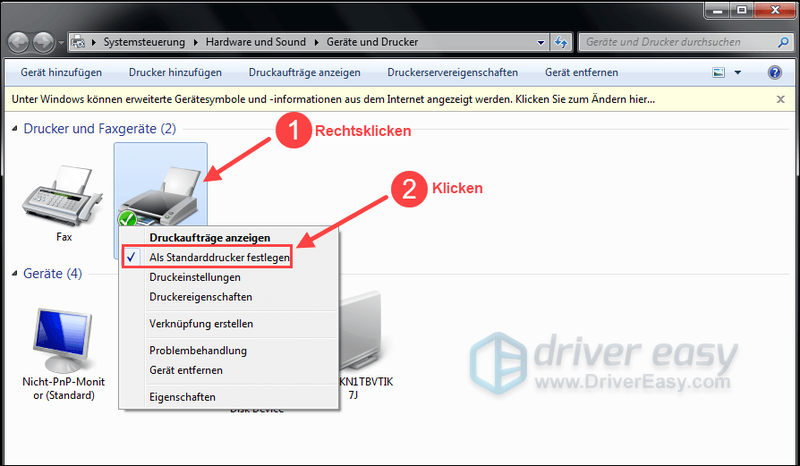Toggle Als Standarddrucker festlegen checkmark
800x466 pixels.
(131, 257)
